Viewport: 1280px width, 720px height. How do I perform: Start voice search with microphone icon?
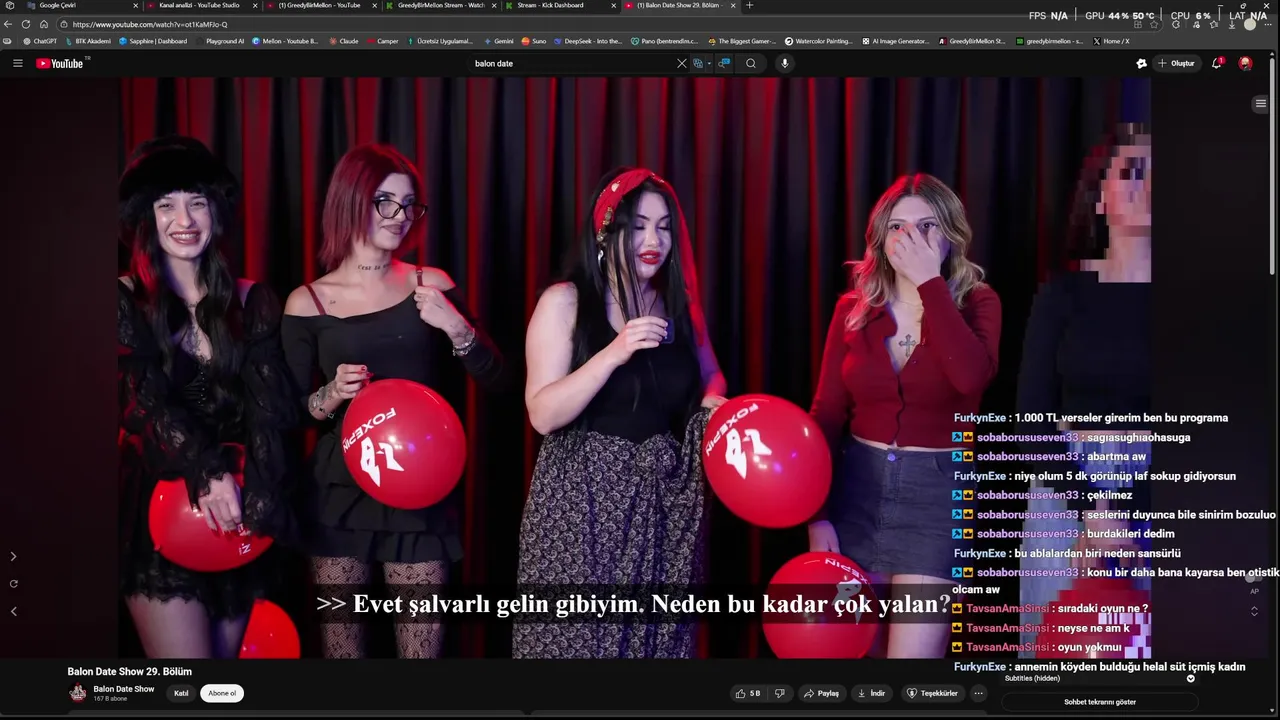(x=785, y=63)
